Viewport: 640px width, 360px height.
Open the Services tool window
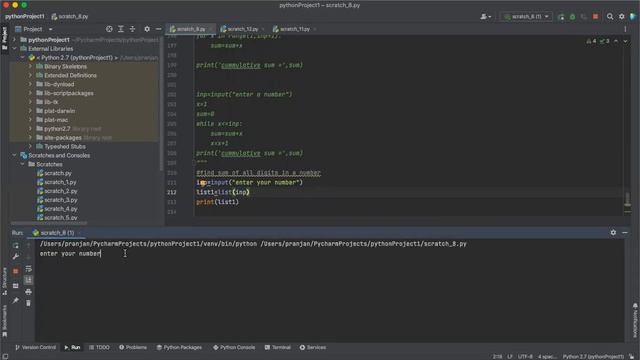313,347
